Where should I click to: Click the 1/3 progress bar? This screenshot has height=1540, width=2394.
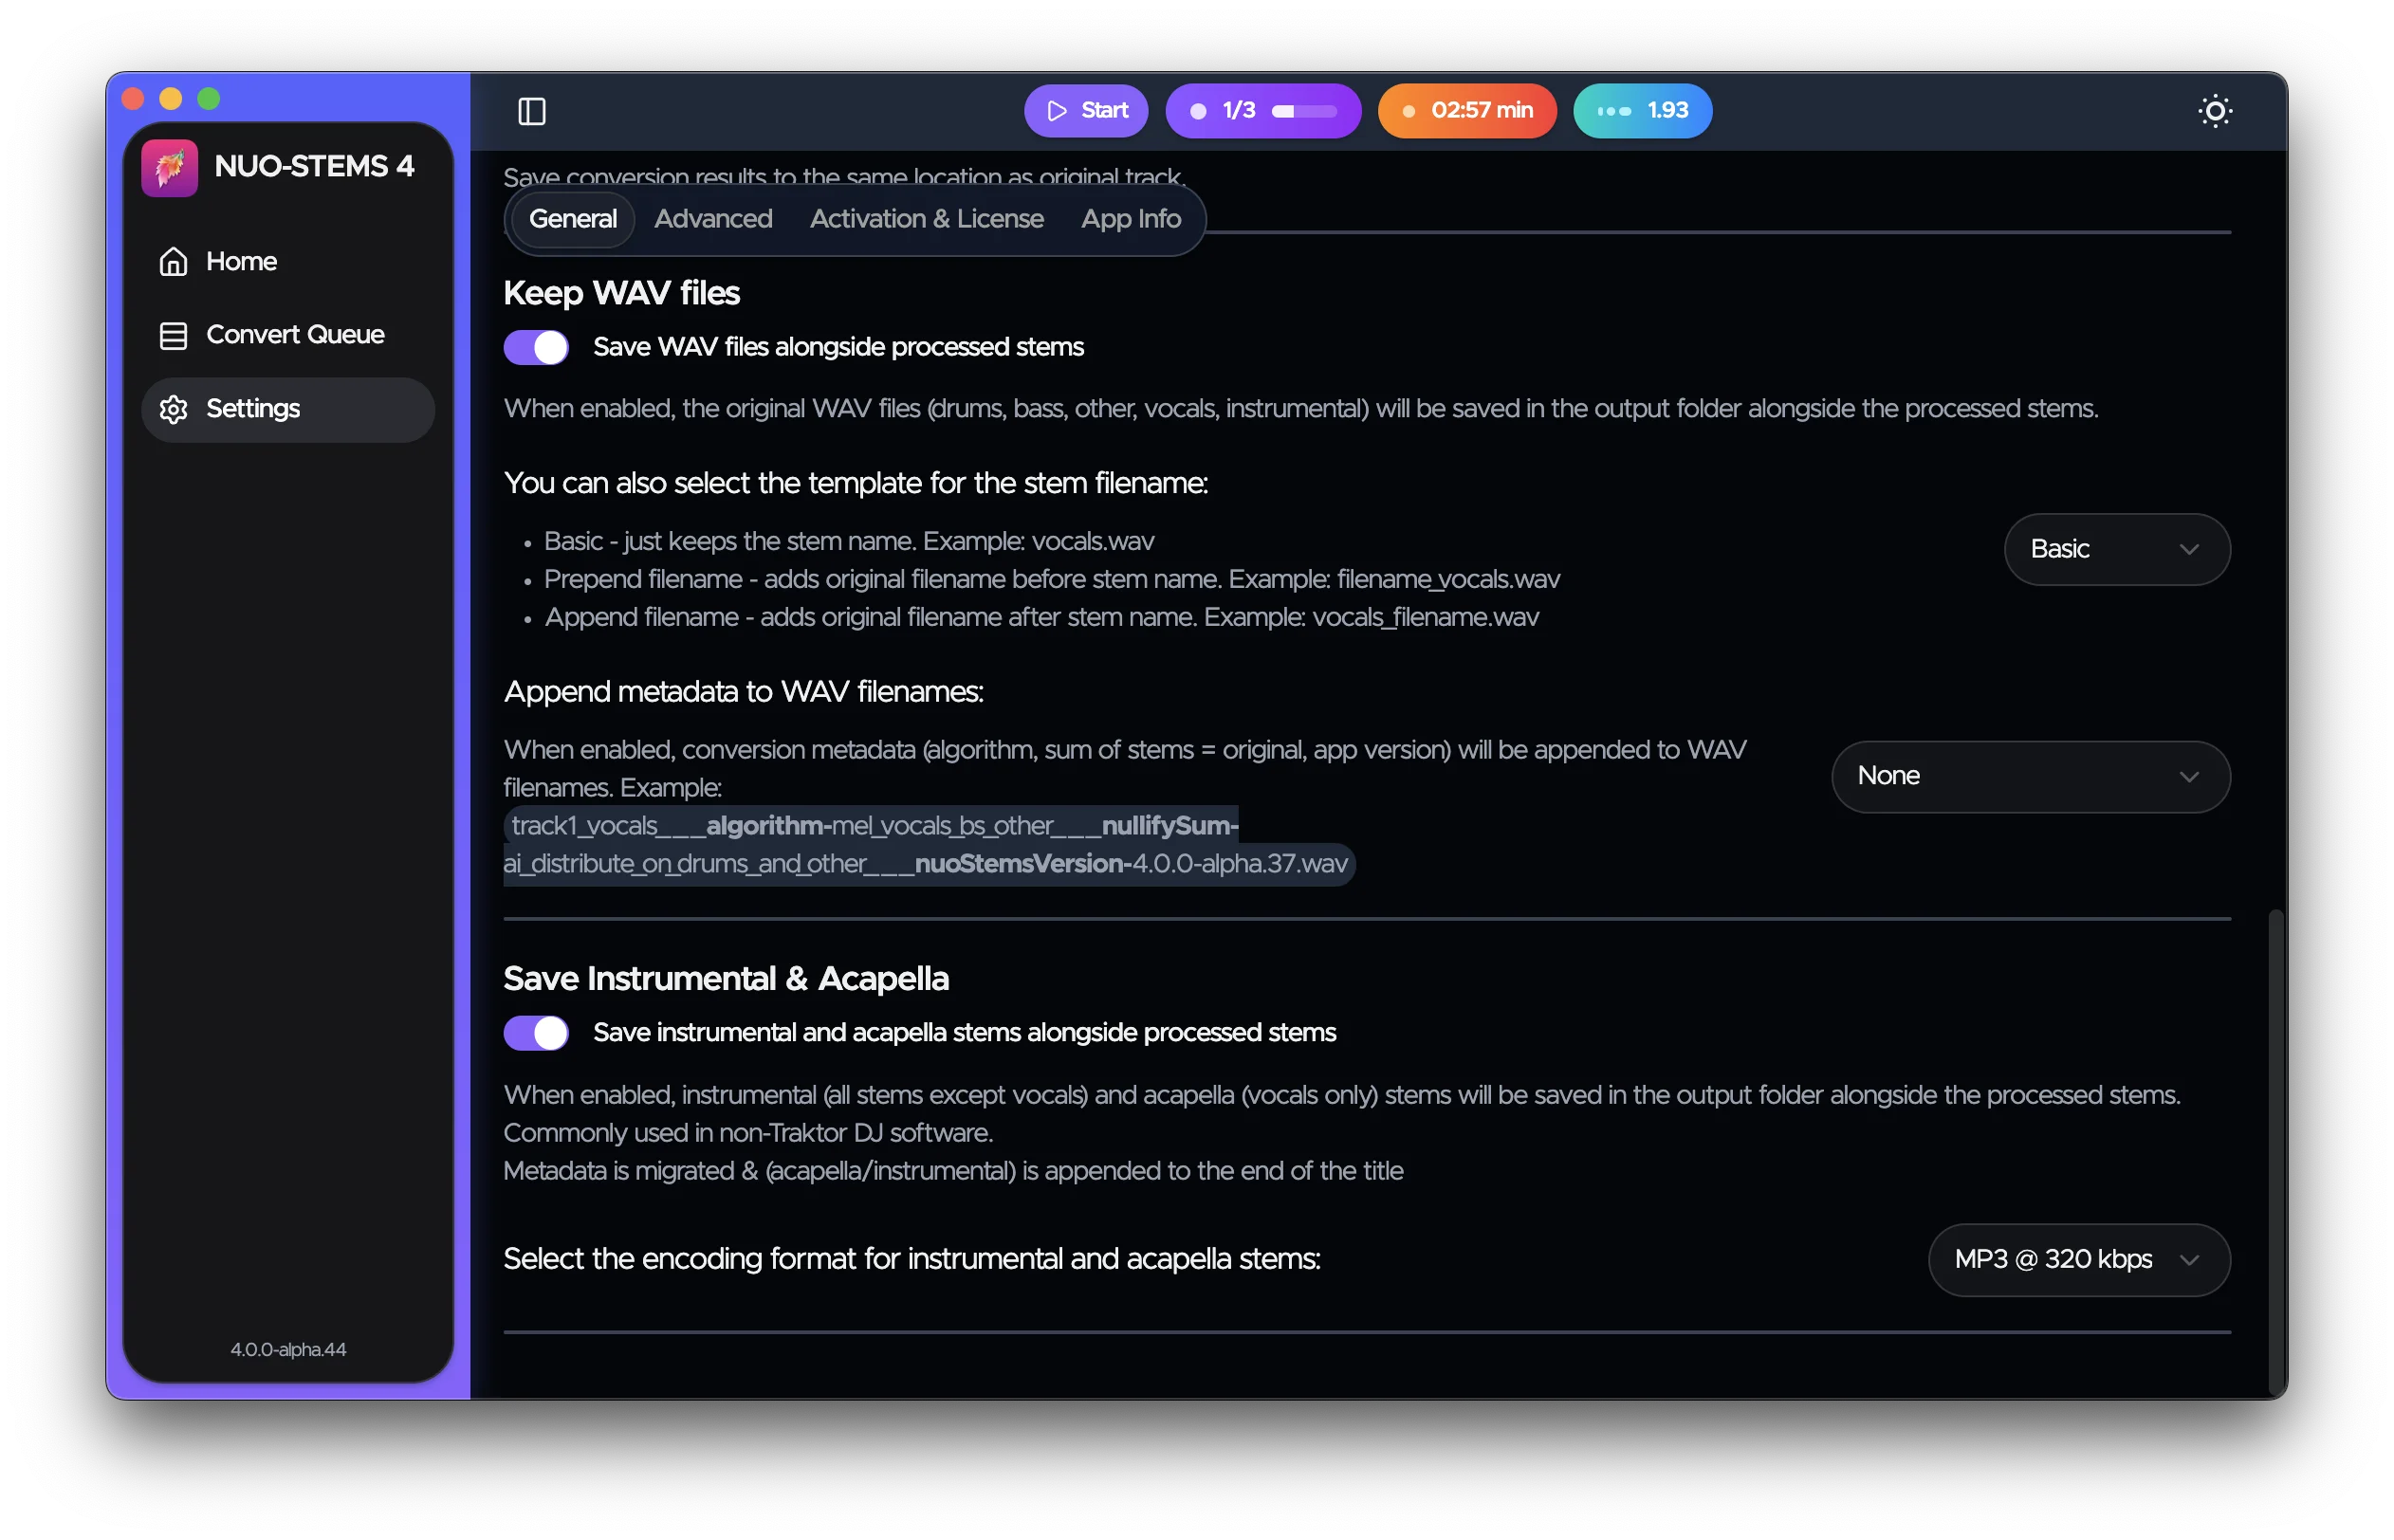pyautogui.click(x=1303, y=112)
